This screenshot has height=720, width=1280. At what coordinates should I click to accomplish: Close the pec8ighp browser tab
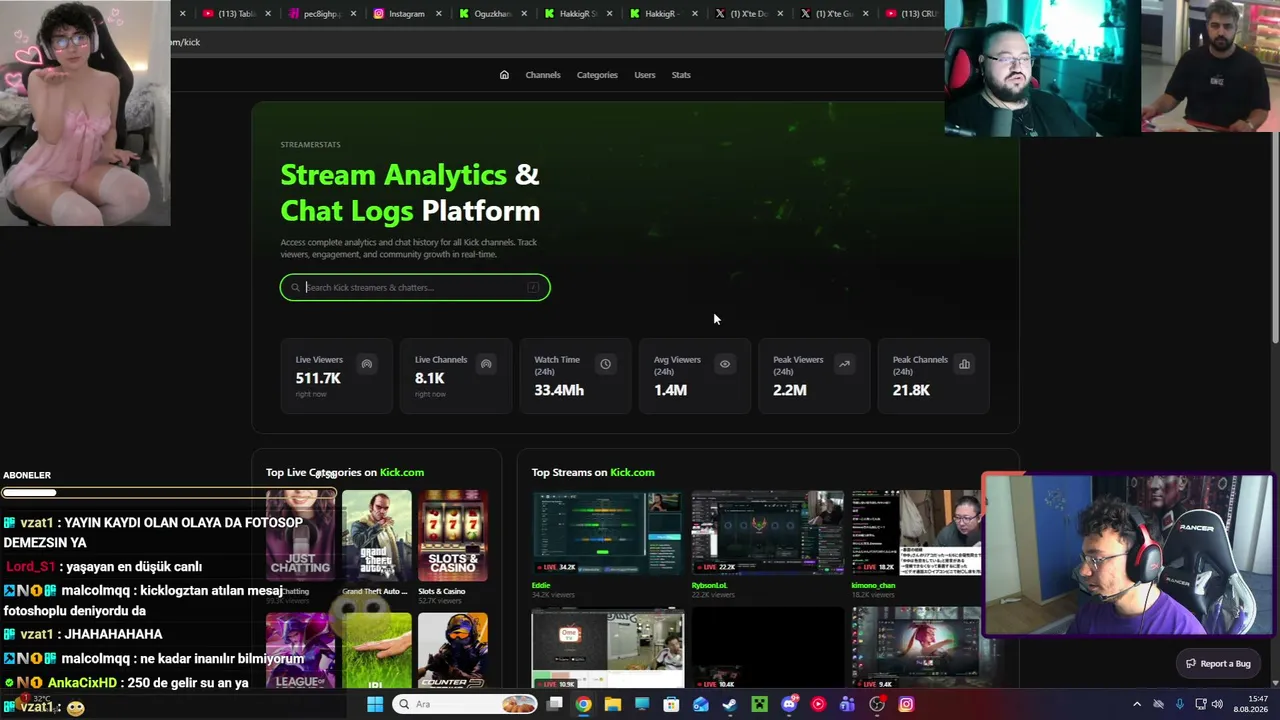[354, 14]
